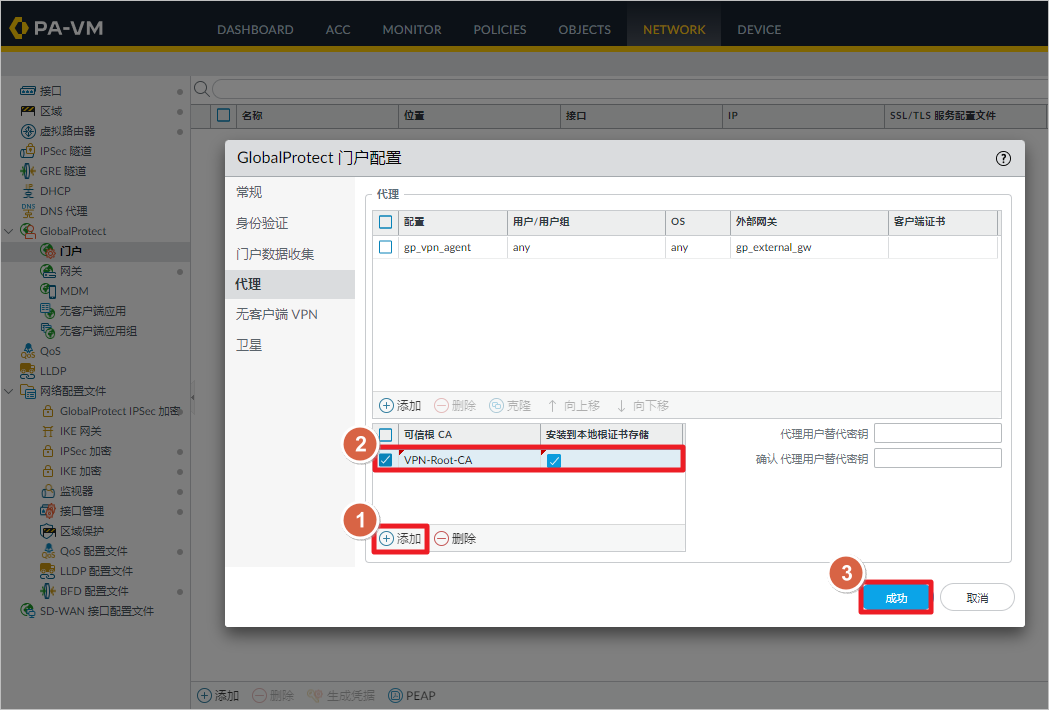Open the help icon in portal dialog
The image size is (1049, 710).
tap(1003, 159)
